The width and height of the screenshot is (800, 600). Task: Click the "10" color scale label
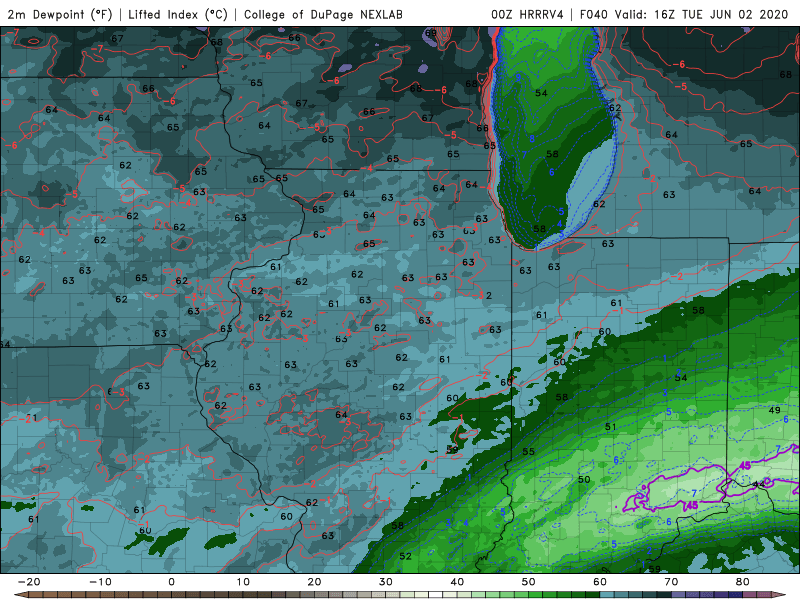point(243,582)
